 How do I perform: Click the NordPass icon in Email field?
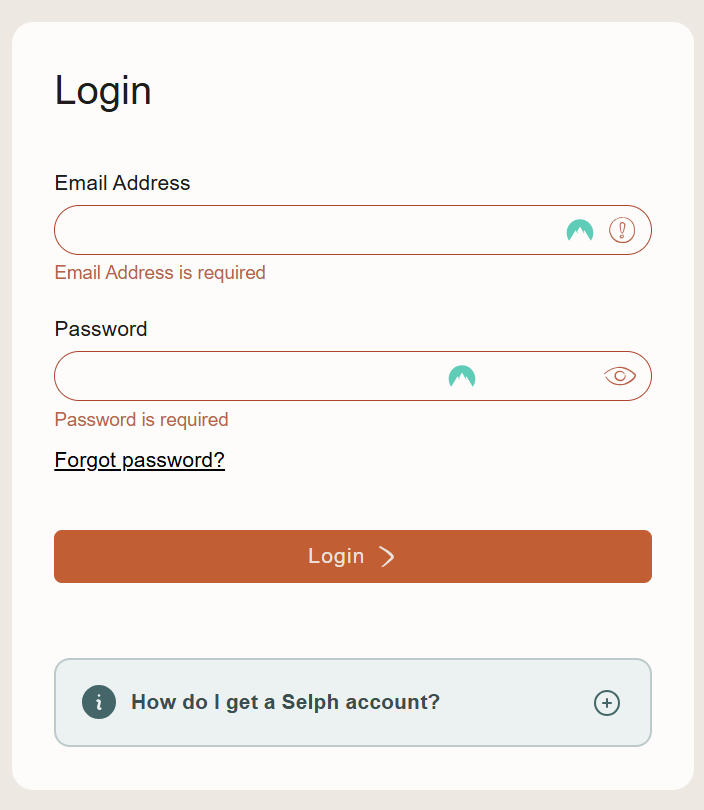(x=580, y=230)
